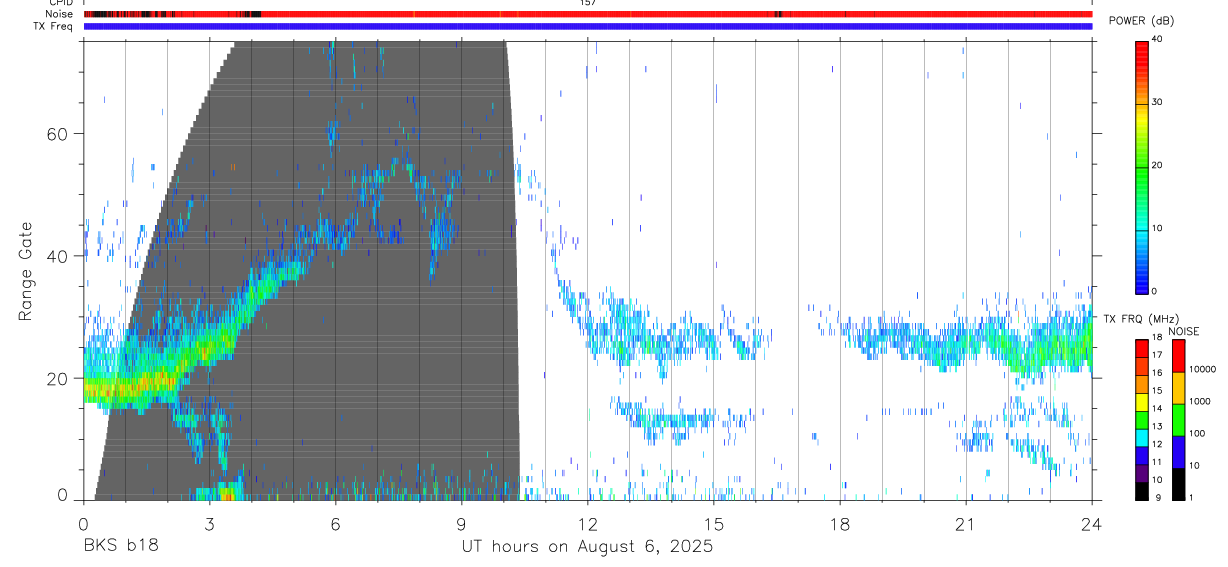Click the 12 tick on UT hours axis
The height and width of the screenshot is (567, 1228).
587,523
